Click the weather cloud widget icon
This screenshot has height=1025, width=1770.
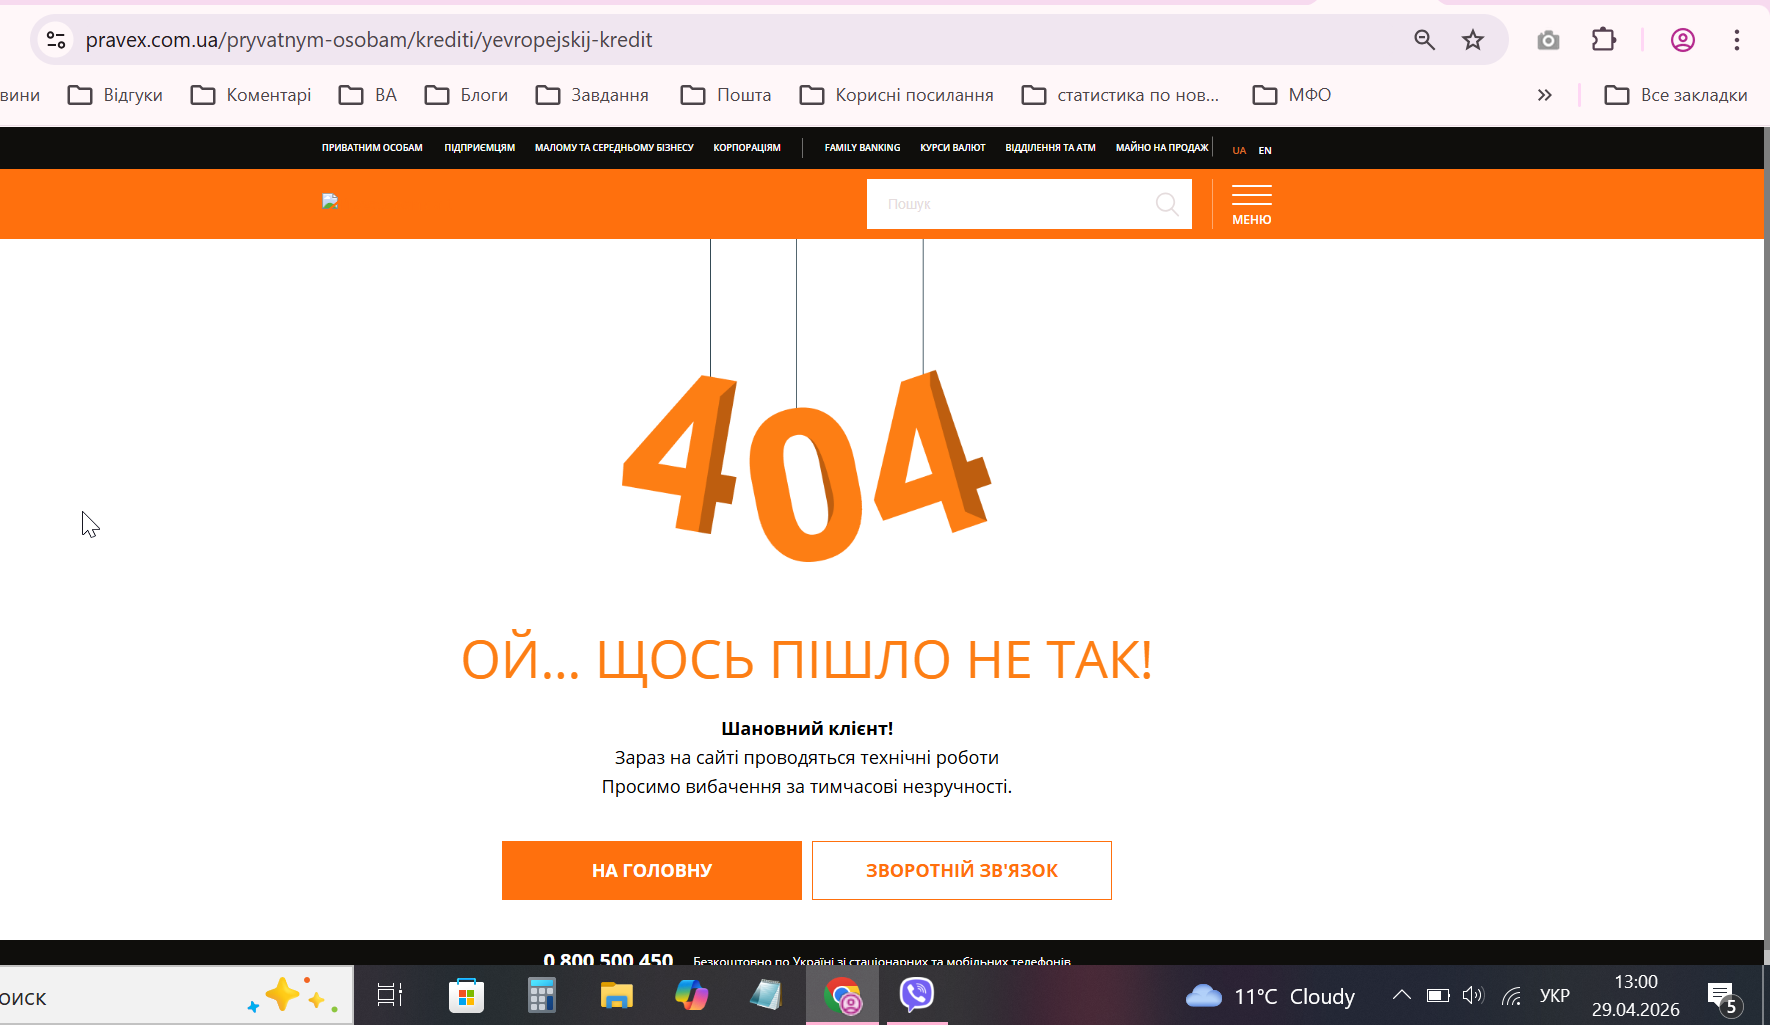1204,996
